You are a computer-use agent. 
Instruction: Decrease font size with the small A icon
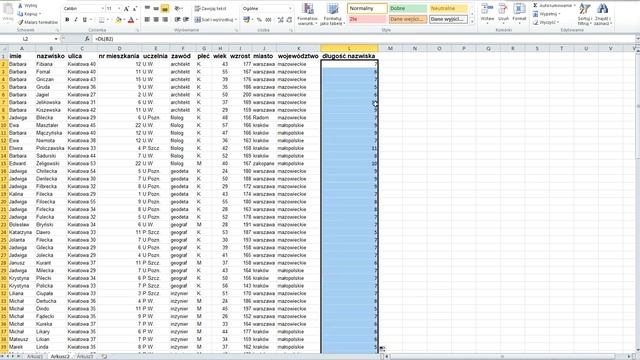[135, 9]
